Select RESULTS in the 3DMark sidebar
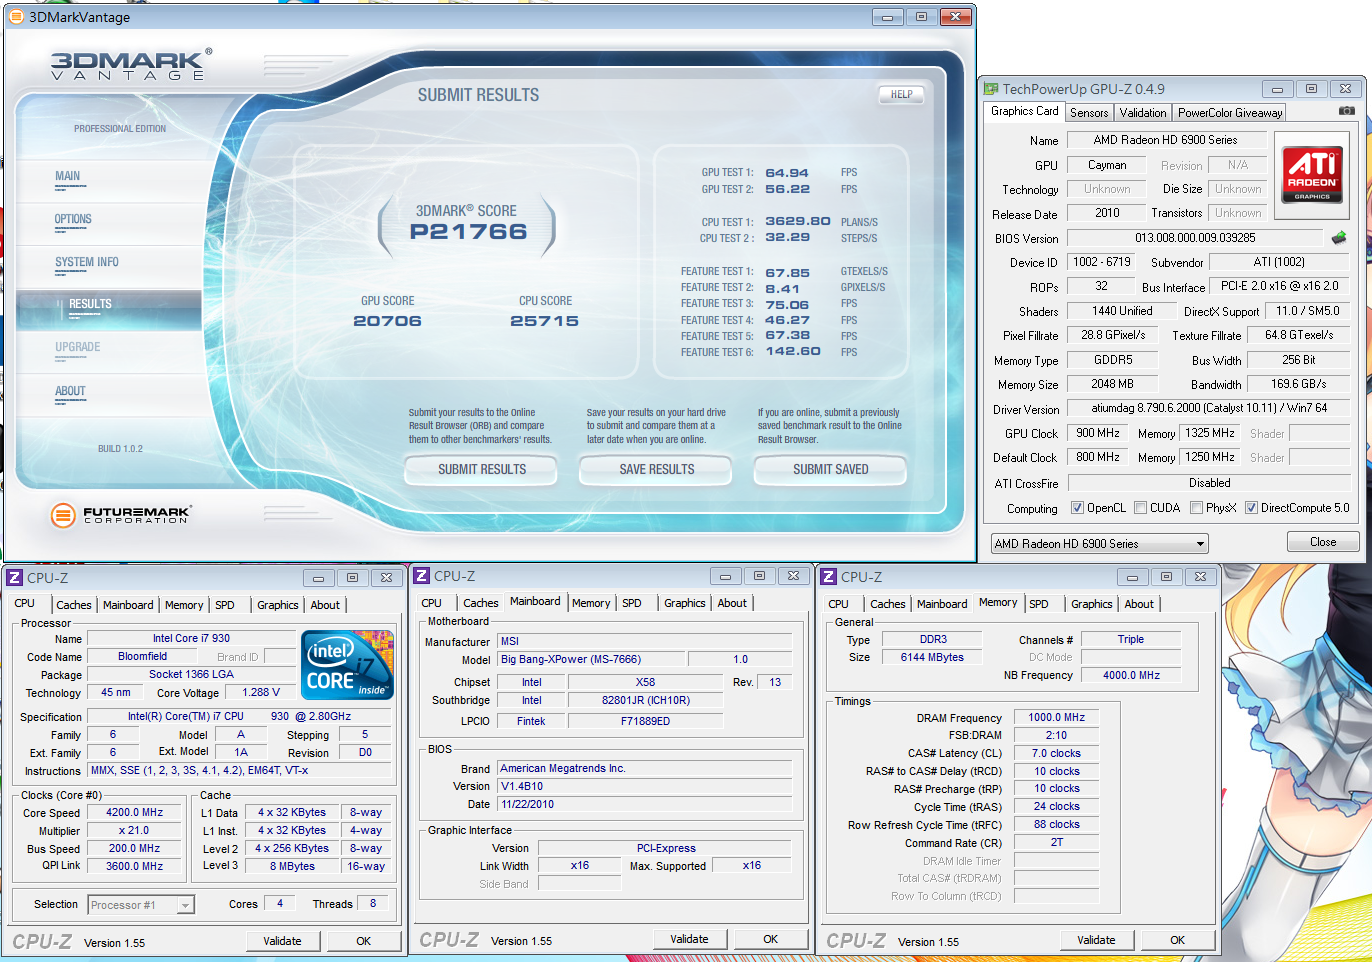The height and width of the screenshot is (962, 1372). click(x=109, y=310)
